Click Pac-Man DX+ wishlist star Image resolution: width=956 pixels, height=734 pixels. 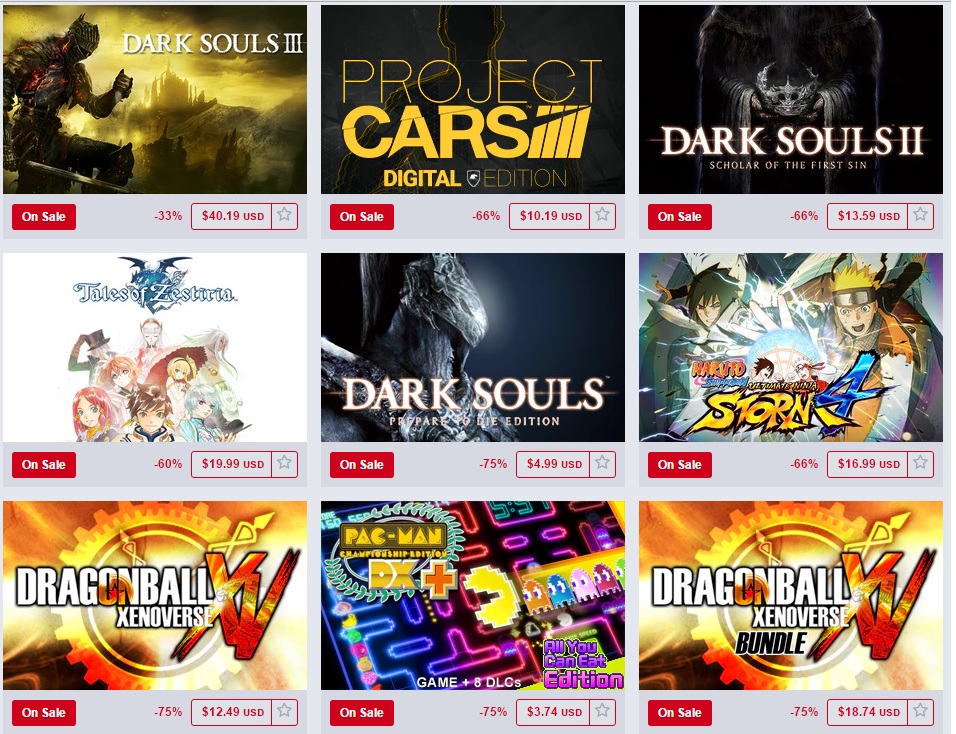point(602,712)
